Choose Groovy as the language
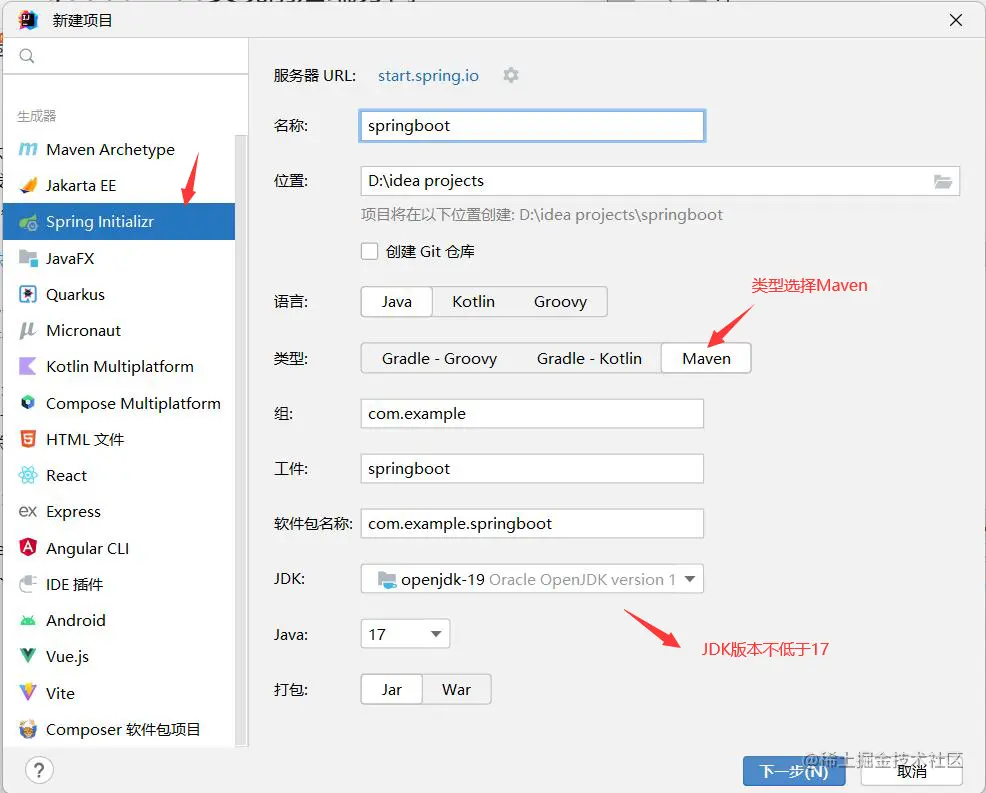Viewport: 986px width, 793px height. pyautogui.click(x=560, y=302)
